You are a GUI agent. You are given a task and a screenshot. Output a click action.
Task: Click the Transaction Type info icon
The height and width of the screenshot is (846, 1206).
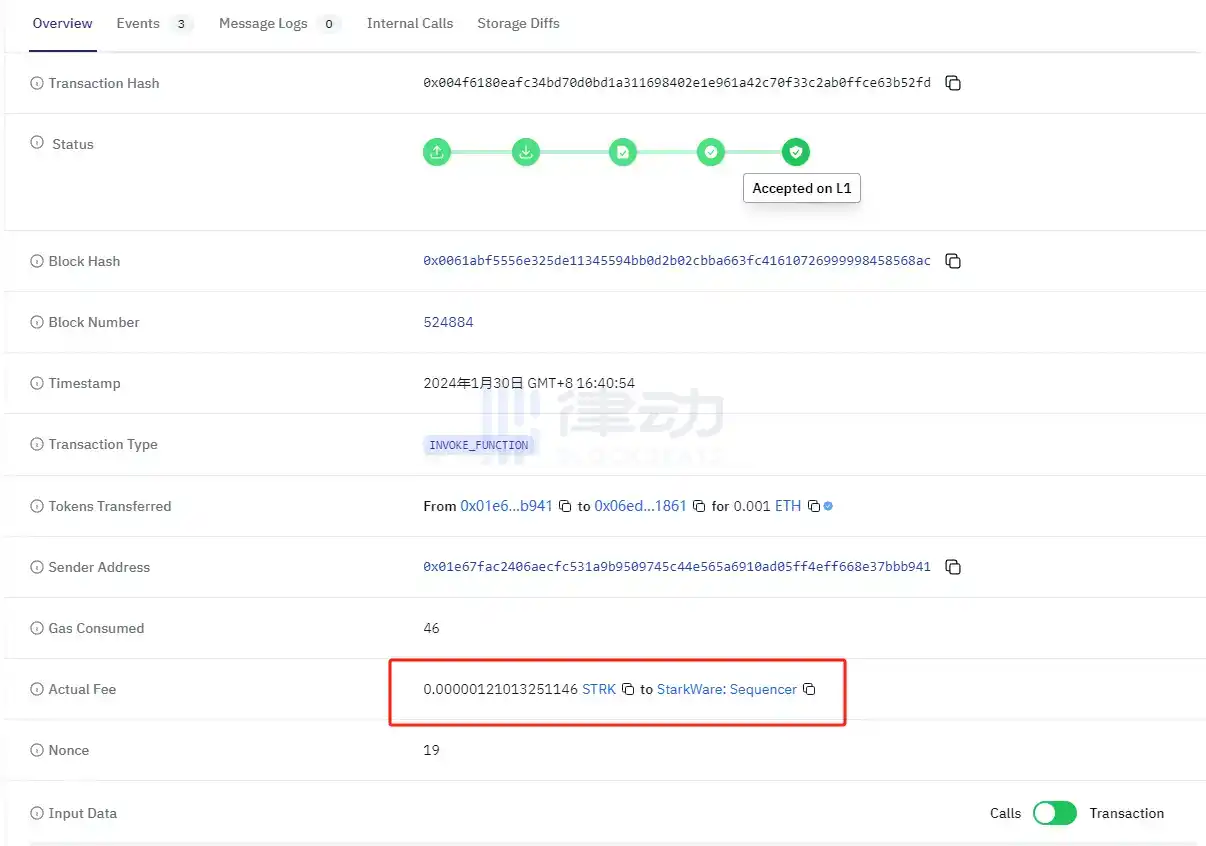pos(38,445)
